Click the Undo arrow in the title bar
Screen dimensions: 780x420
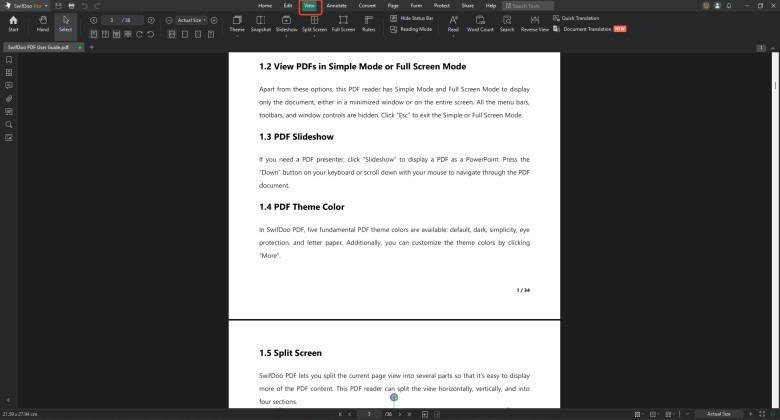(85, 6)
